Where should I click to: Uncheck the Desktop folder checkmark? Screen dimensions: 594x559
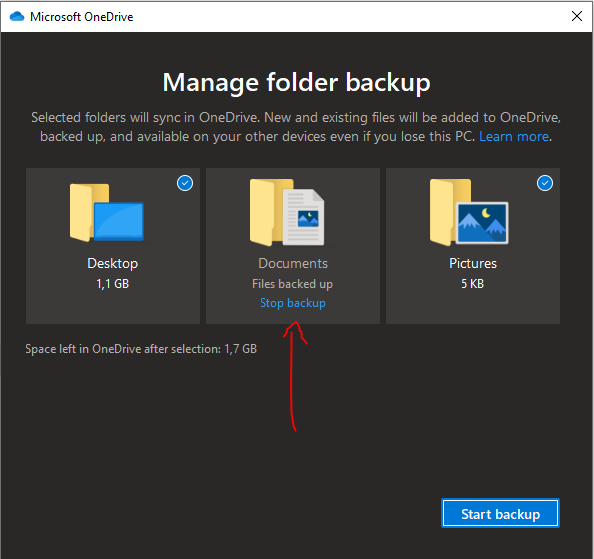[185, 183]
